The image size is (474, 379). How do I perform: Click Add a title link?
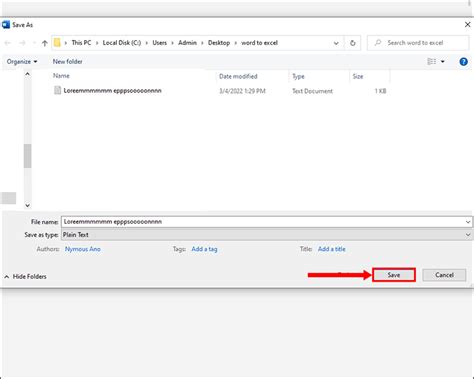[332, 249]
